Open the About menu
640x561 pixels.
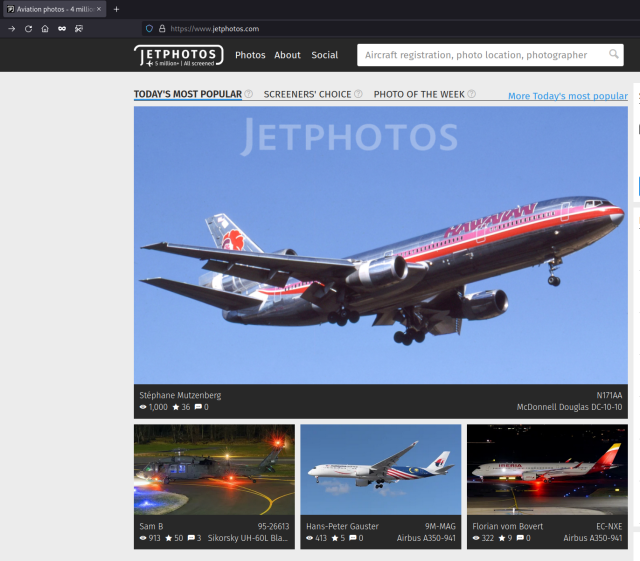[x=287, y=55]
